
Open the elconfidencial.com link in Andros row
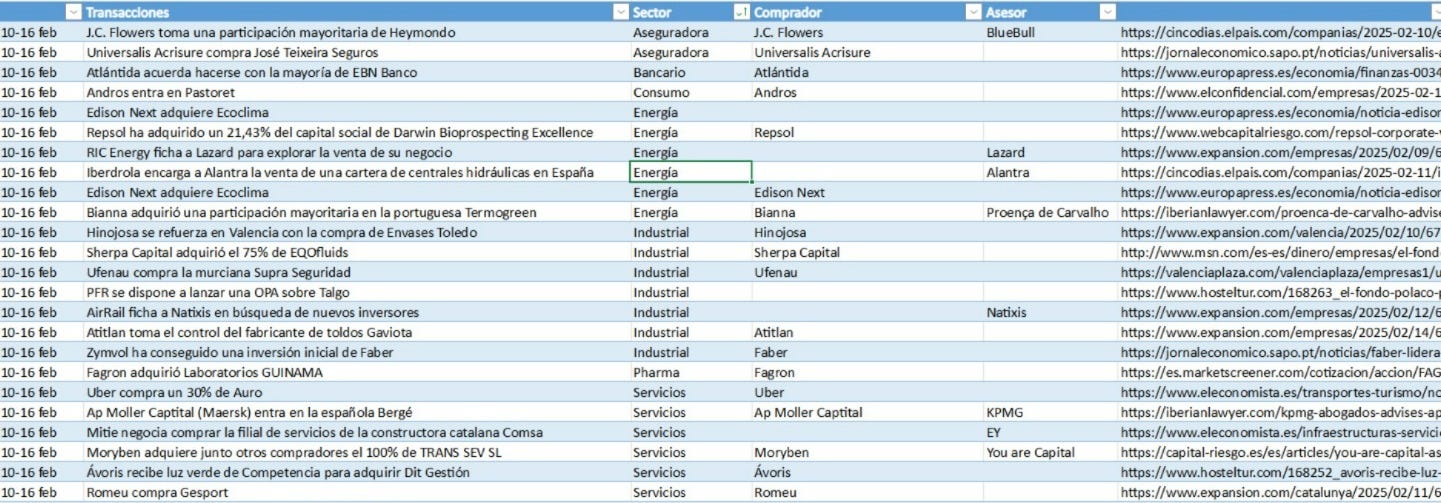click(1280, 92)
